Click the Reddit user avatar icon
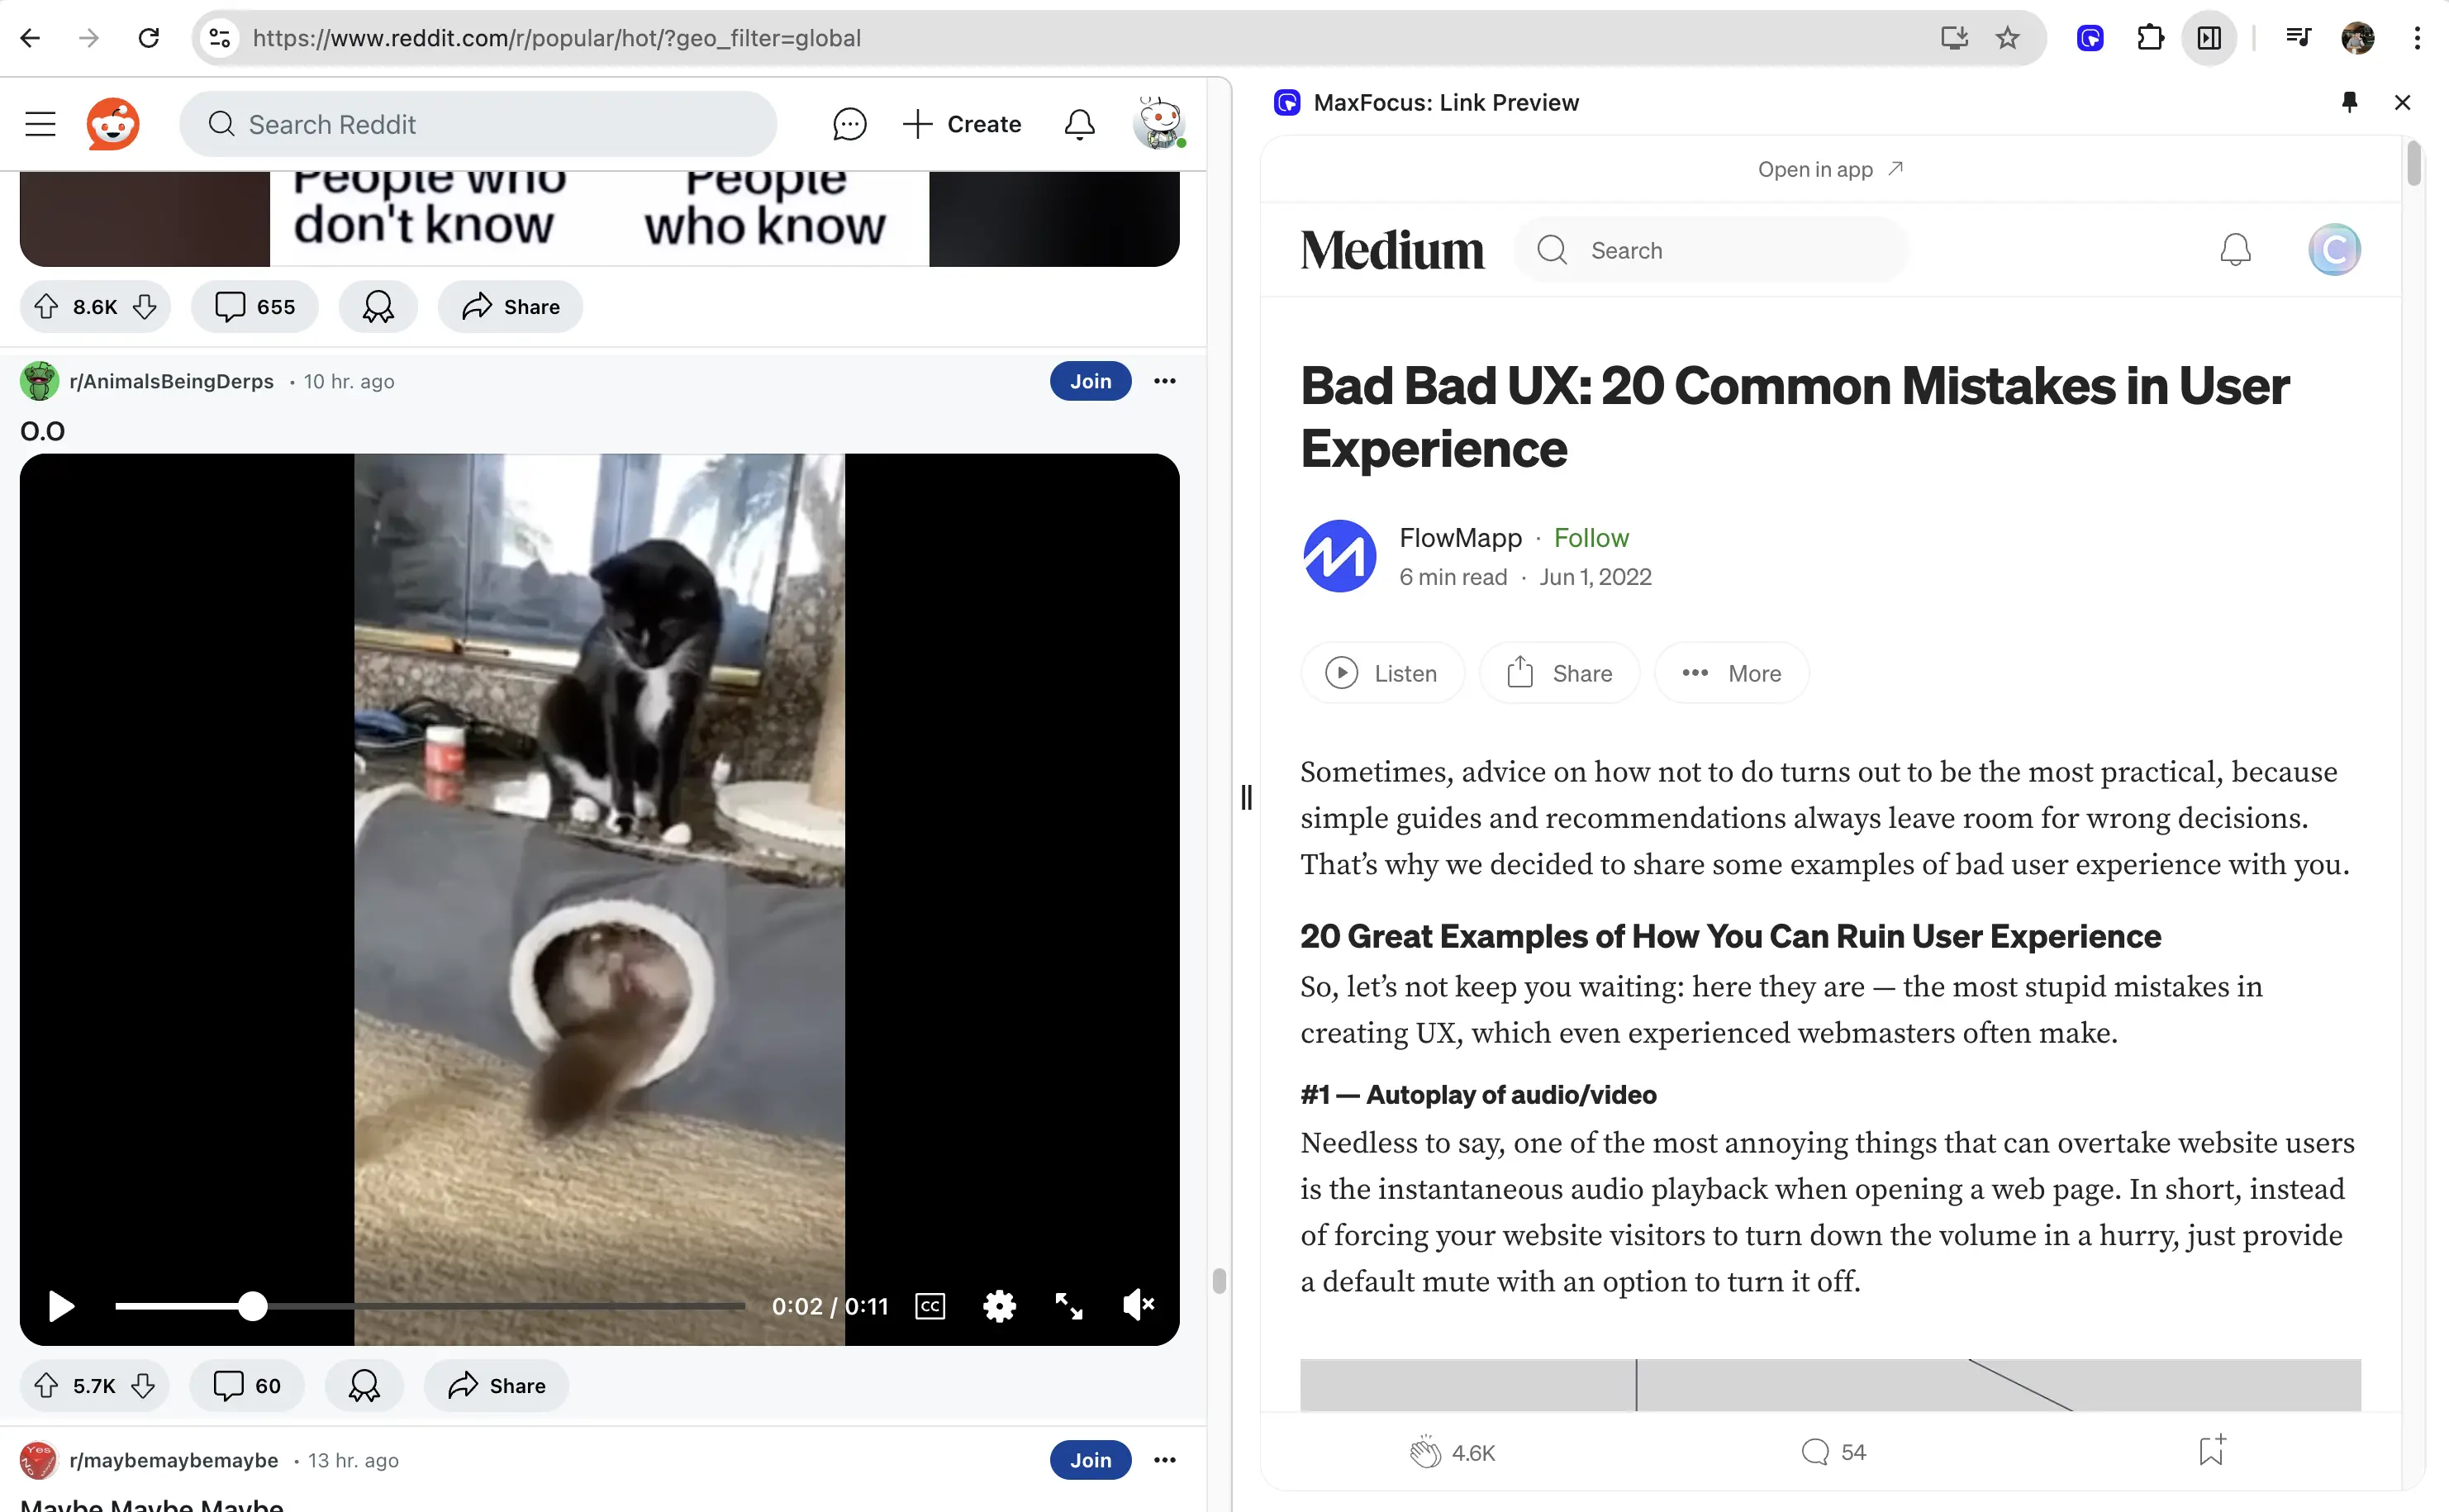 click(x=1160, y=122)
